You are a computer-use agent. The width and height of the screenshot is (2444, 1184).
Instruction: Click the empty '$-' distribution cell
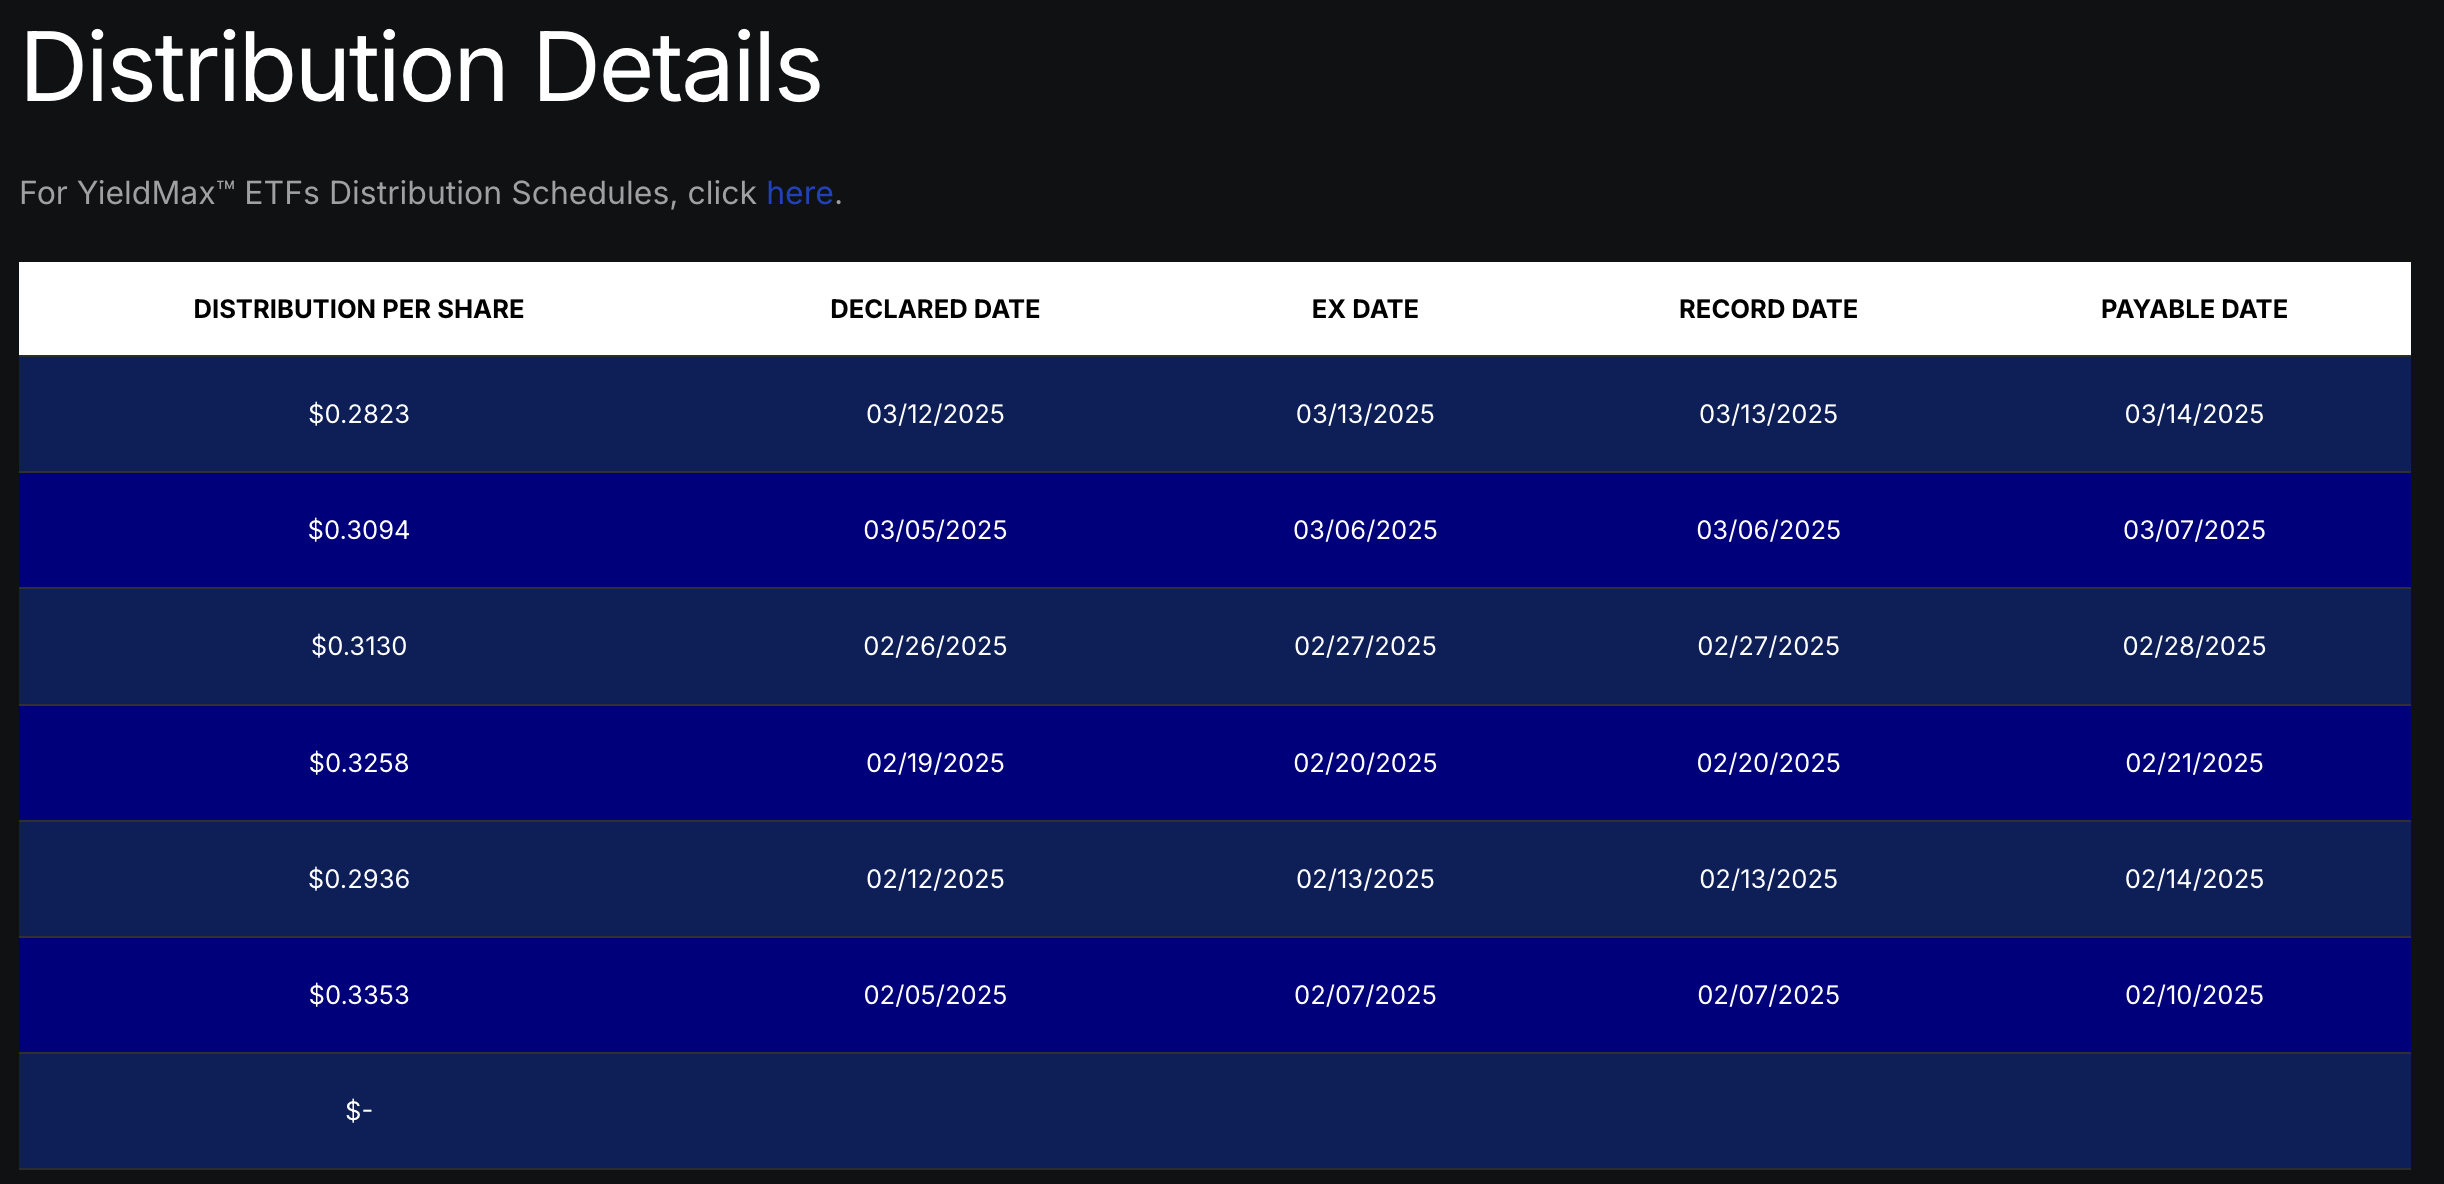tap(359, 1111)
